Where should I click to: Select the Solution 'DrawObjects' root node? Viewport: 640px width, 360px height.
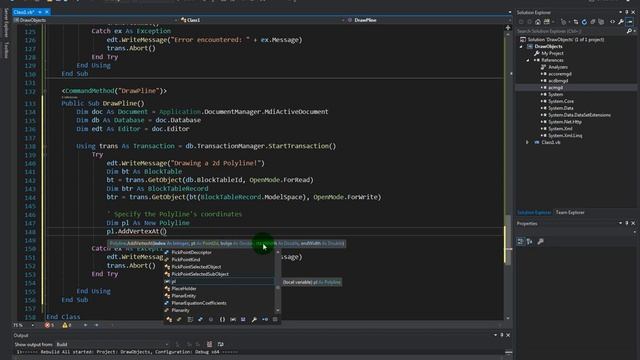565,40
